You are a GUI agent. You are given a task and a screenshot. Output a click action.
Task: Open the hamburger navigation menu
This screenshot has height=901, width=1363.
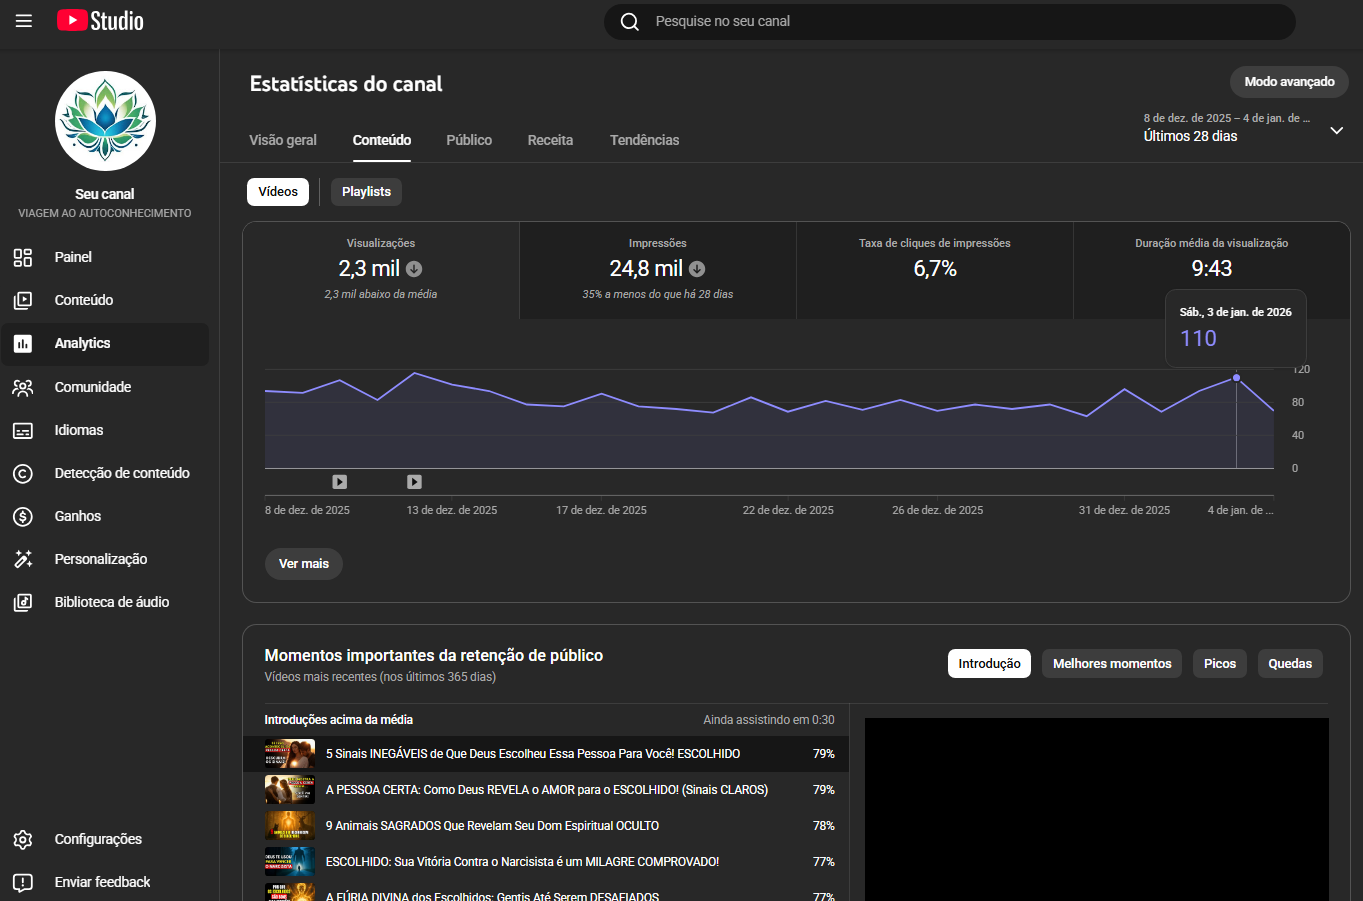pos(24,21)
